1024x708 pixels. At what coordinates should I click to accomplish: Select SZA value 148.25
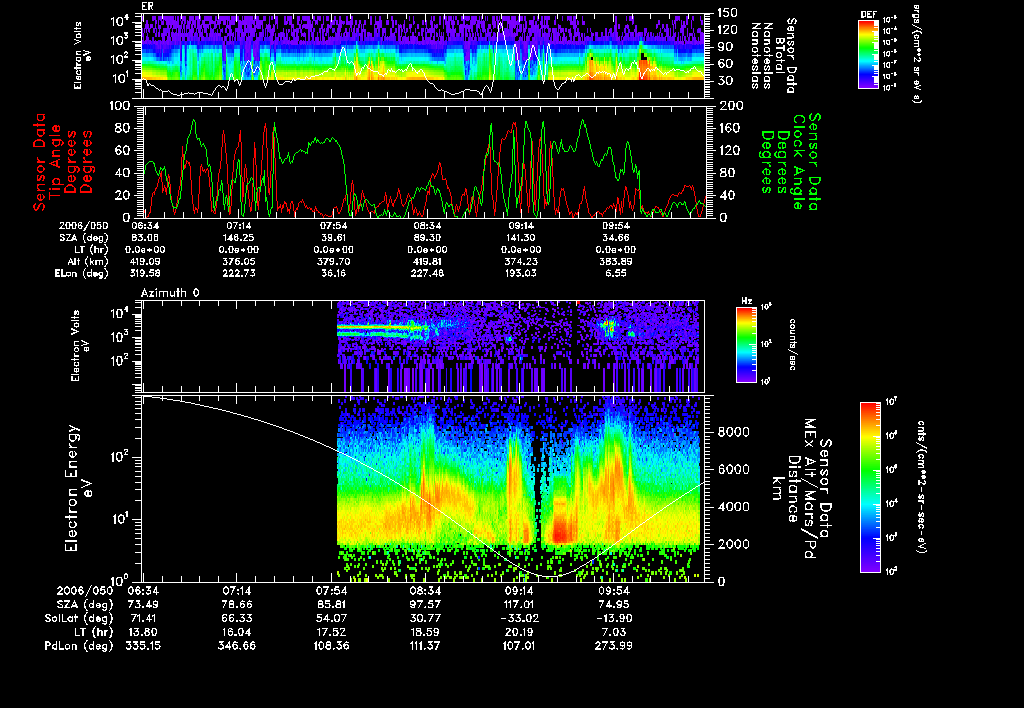[239, 238]
